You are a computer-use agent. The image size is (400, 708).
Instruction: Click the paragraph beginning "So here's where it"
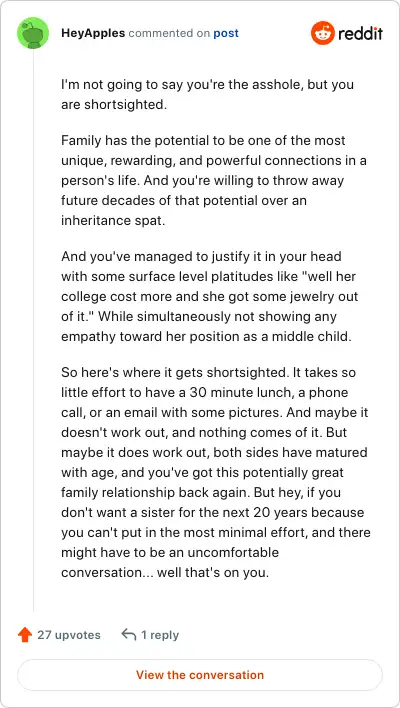coord(216,472)
